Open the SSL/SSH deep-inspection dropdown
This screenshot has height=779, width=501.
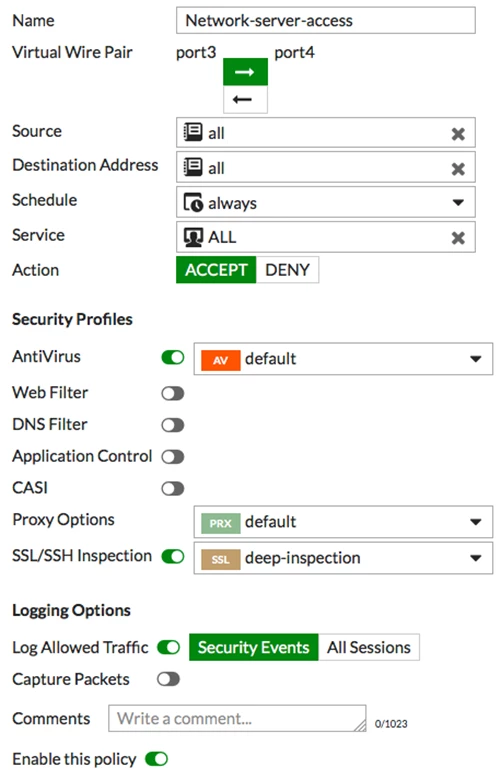click(343, 558)
